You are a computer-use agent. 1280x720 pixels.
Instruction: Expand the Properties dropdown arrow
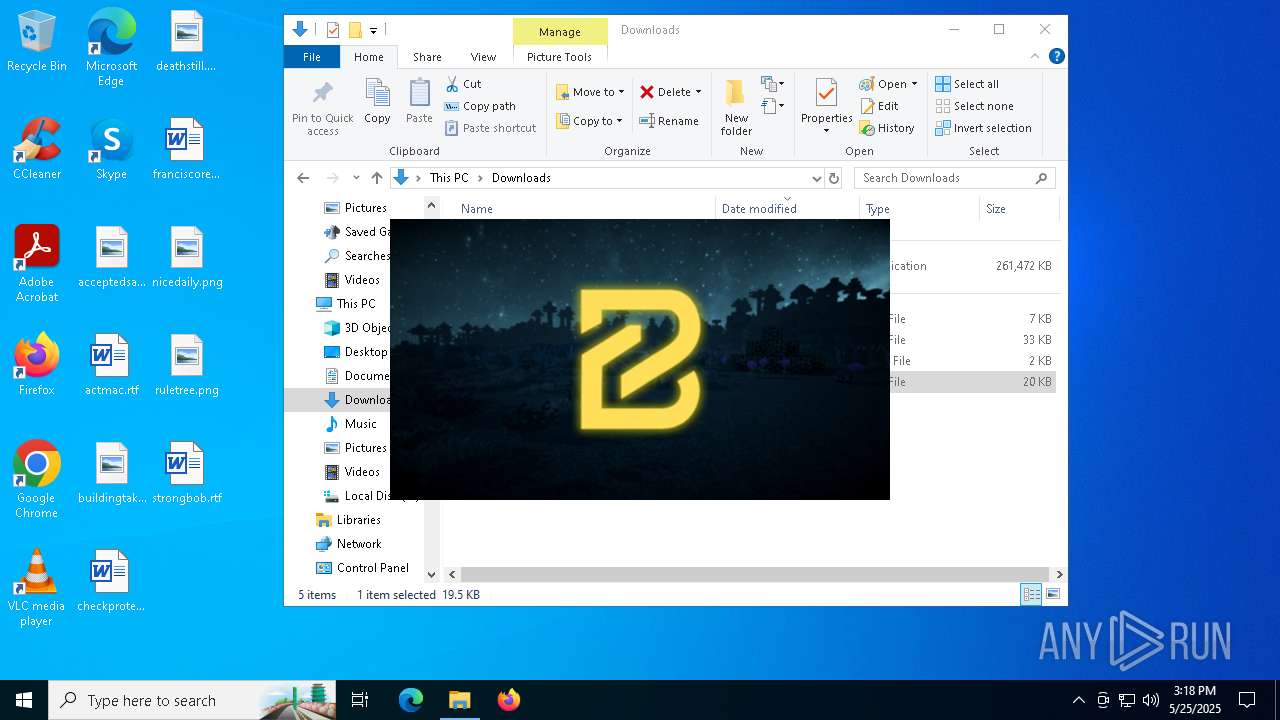point(826,130)
